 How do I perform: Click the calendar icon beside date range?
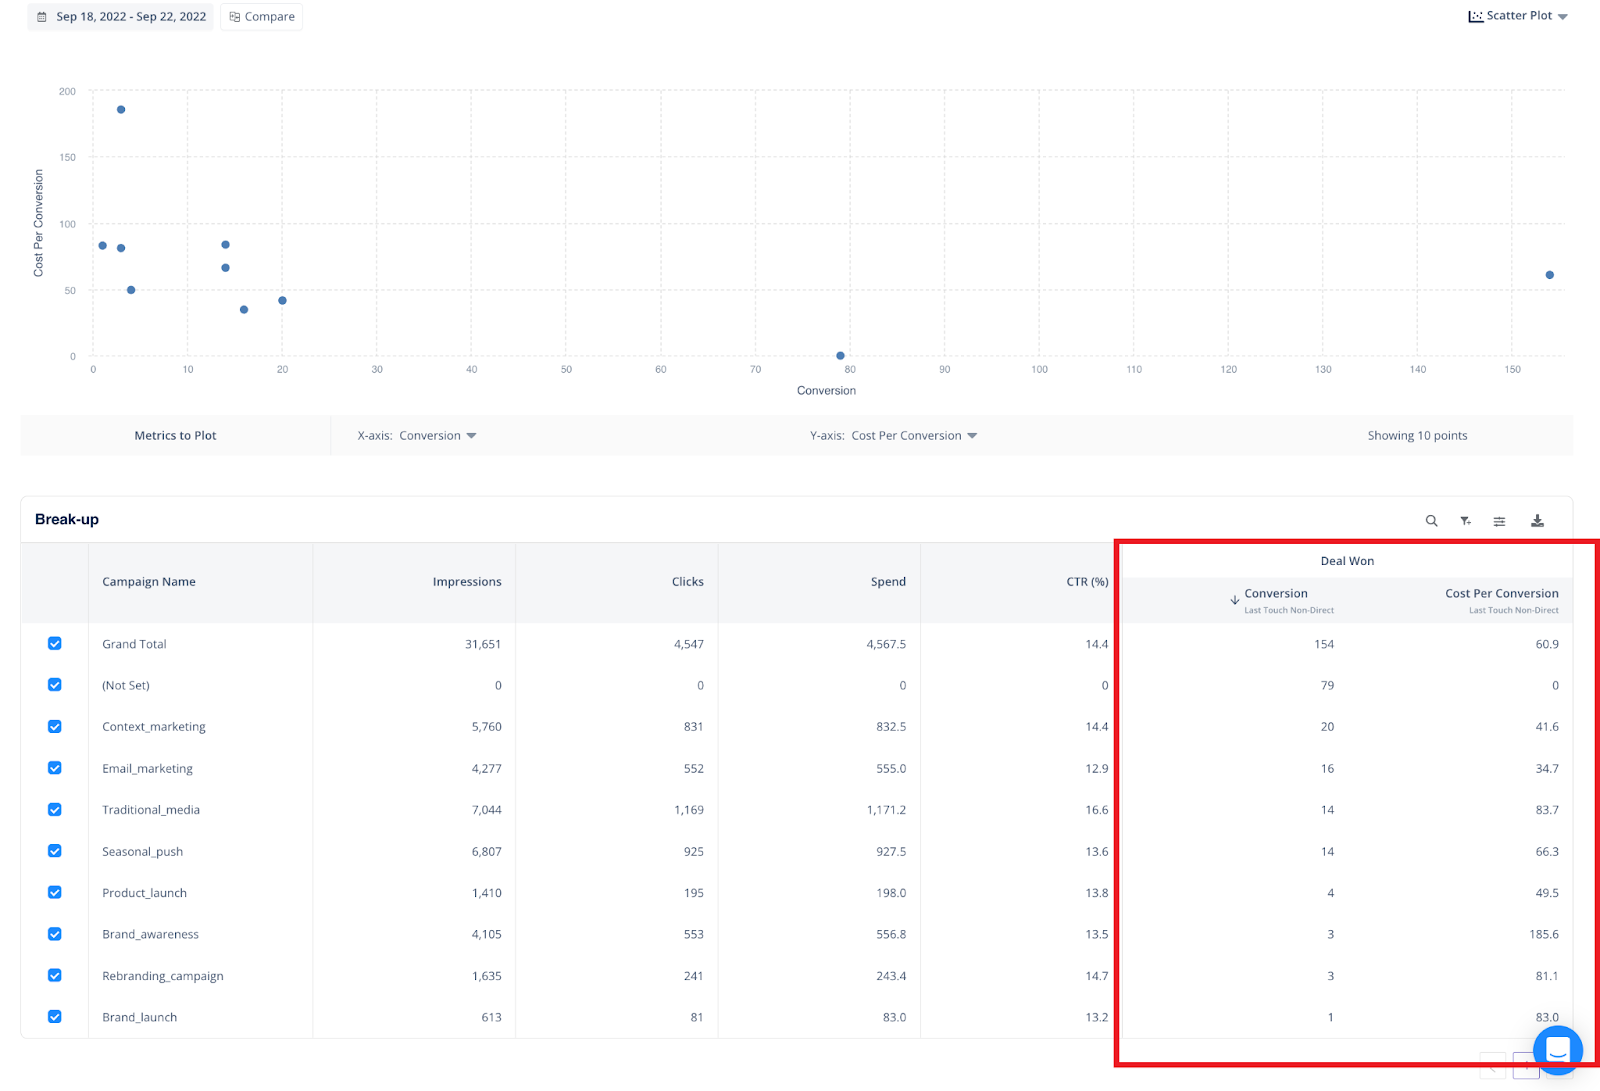[42, 17]
